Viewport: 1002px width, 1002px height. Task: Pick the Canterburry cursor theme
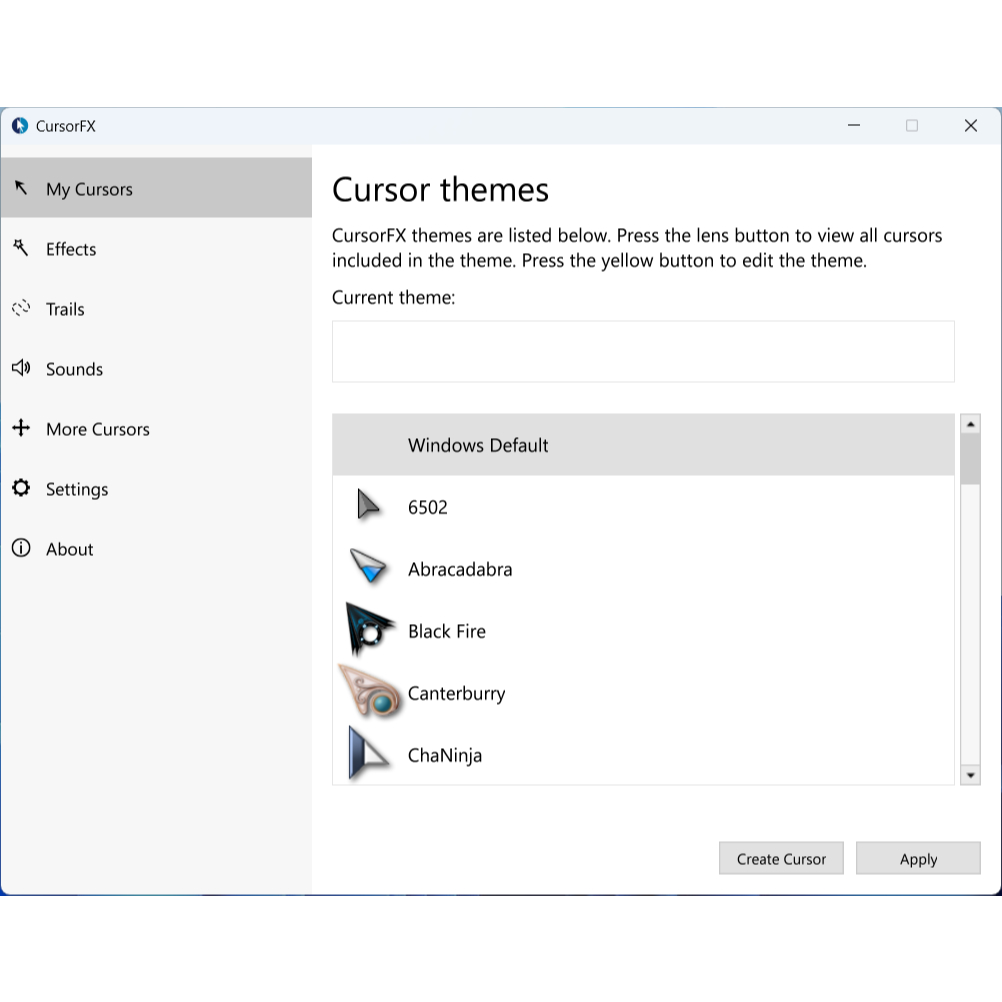(456, 693)
